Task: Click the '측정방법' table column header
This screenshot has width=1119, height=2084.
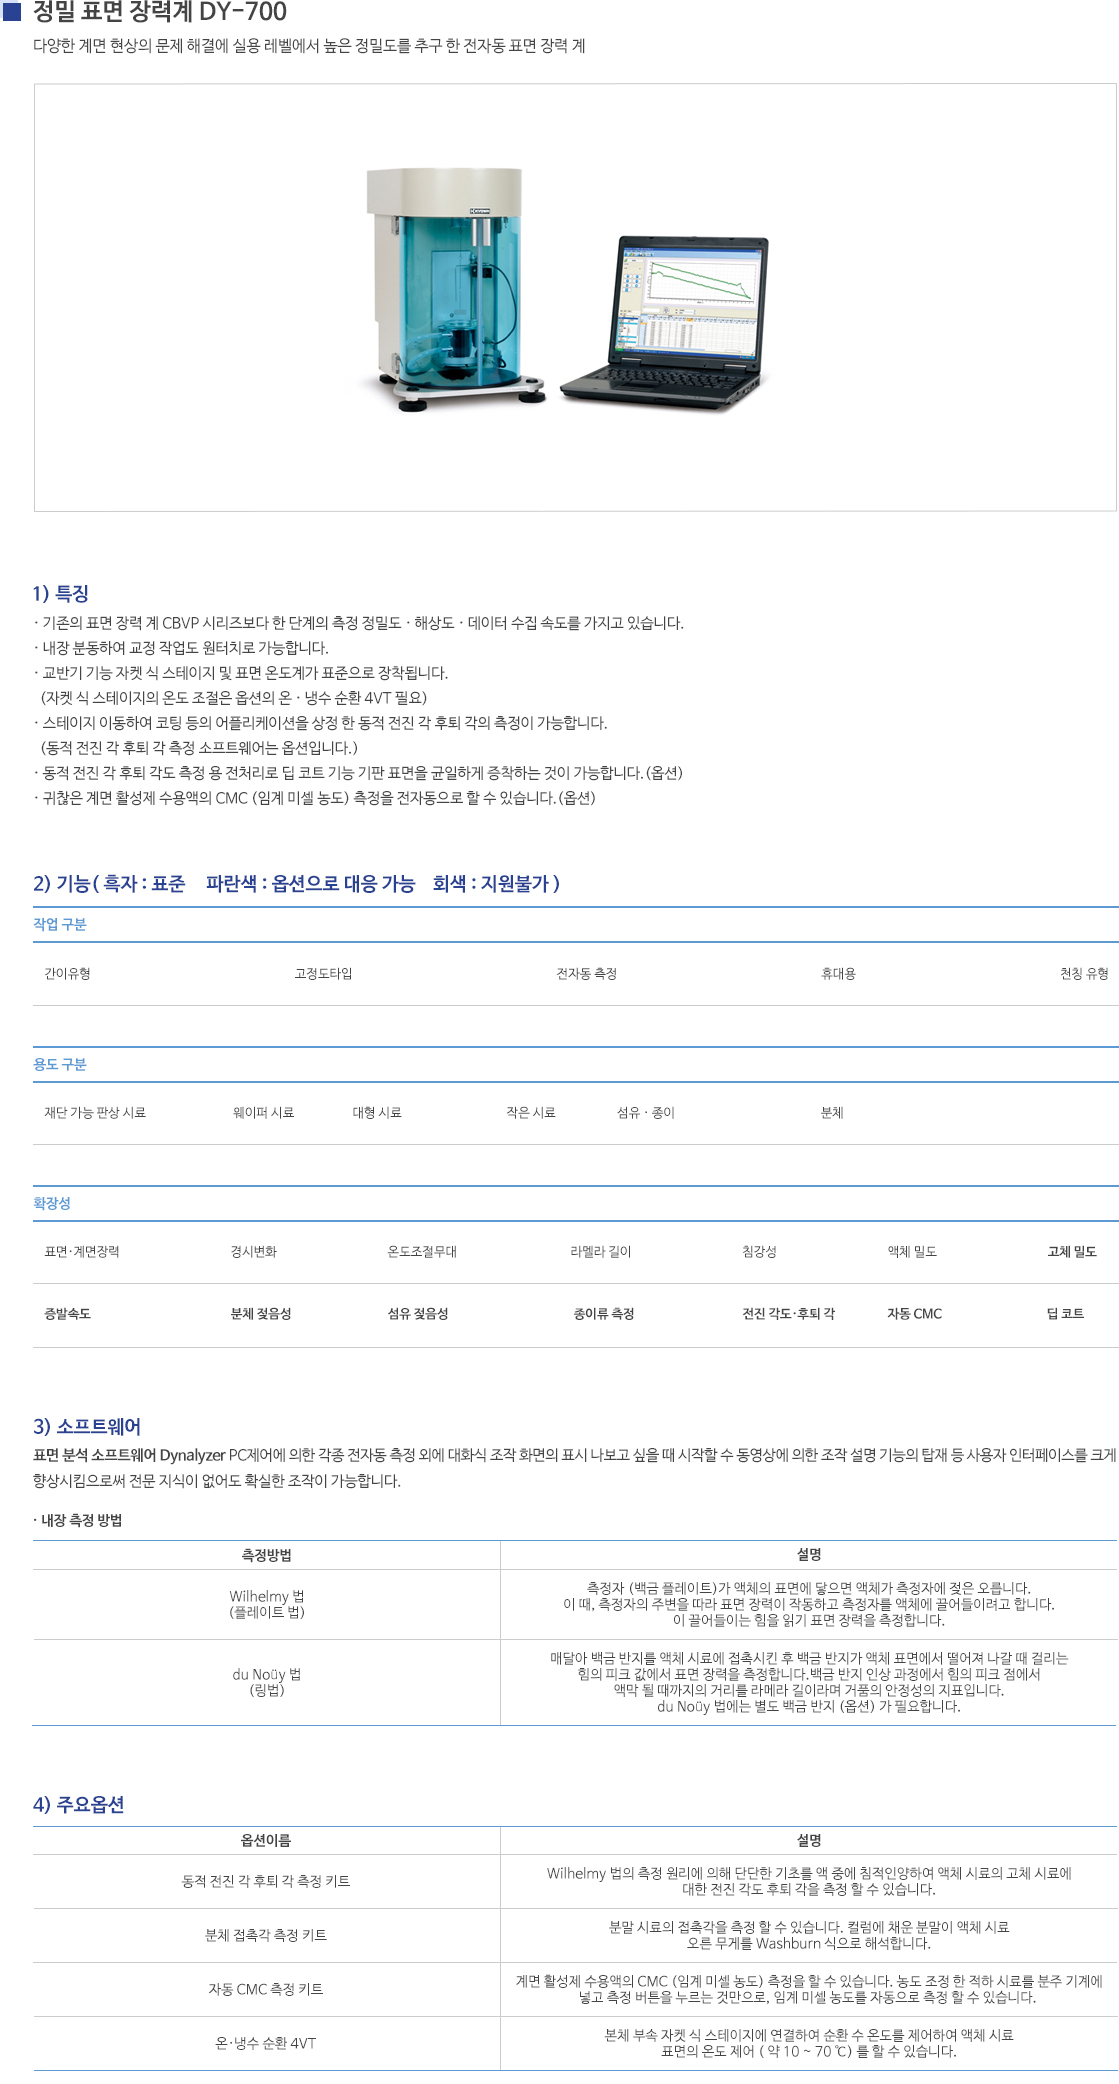Action: (x=267, y=1555)
